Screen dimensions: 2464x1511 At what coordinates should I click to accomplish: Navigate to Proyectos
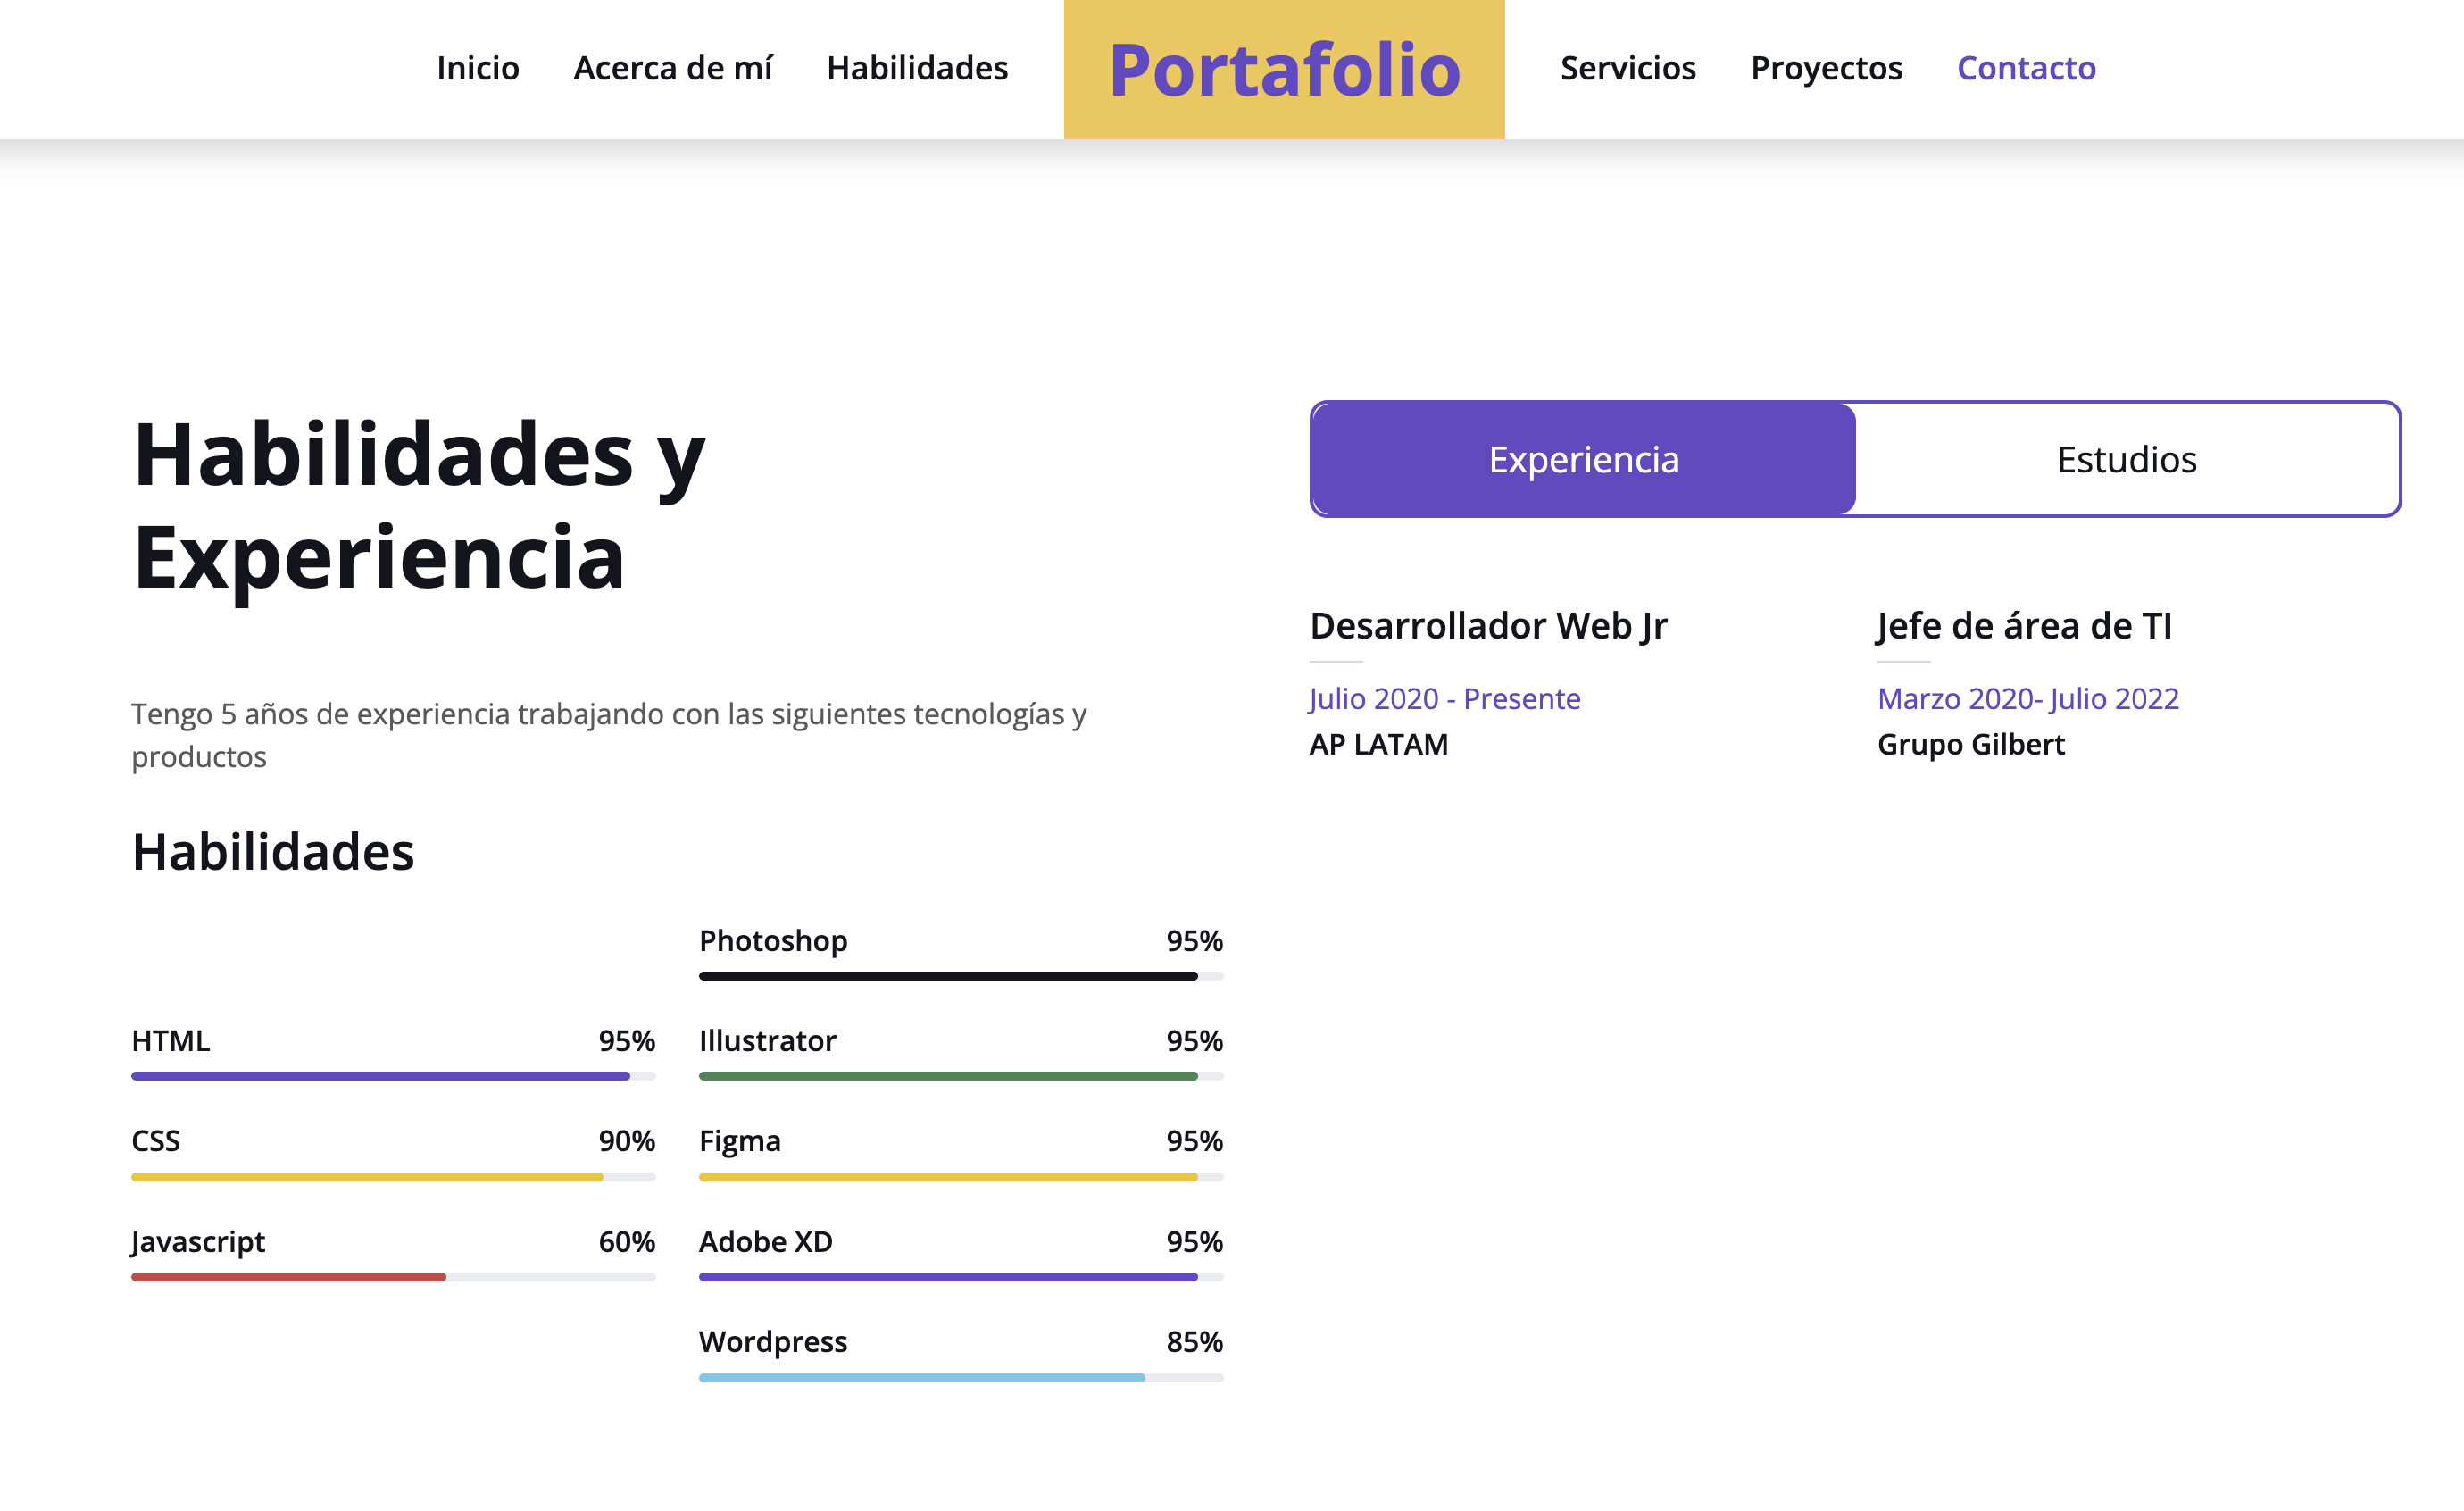[1826, 68]
